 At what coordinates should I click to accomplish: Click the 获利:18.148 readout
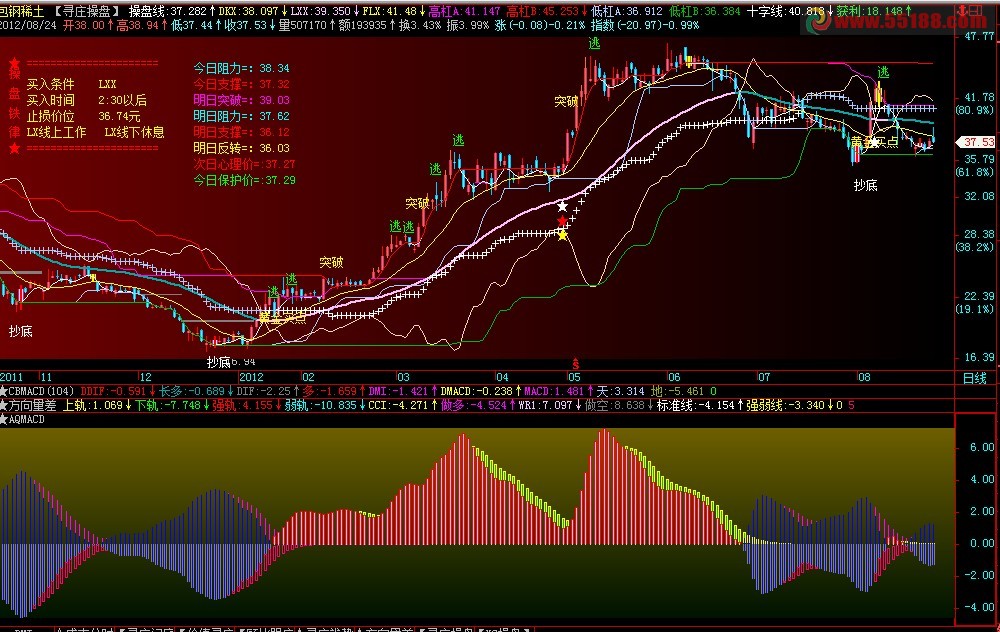[x=869, y=11]
